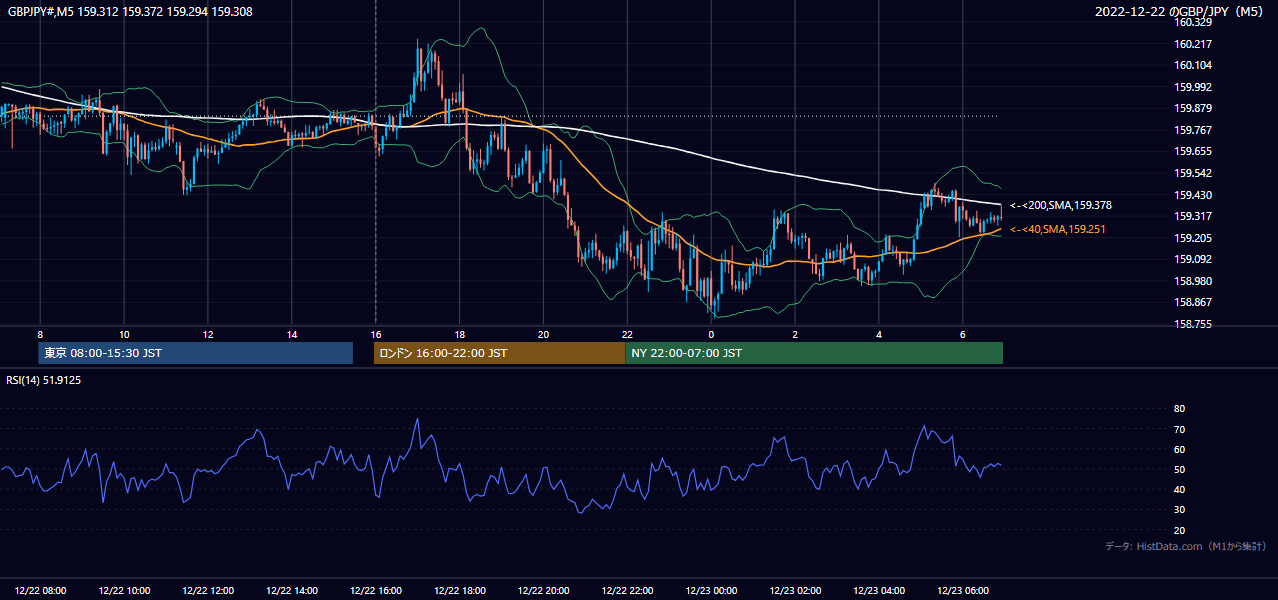Click the 12/23 06:00 time label
The width and height of the screenshot is (1278, 600).
point(963,591)
